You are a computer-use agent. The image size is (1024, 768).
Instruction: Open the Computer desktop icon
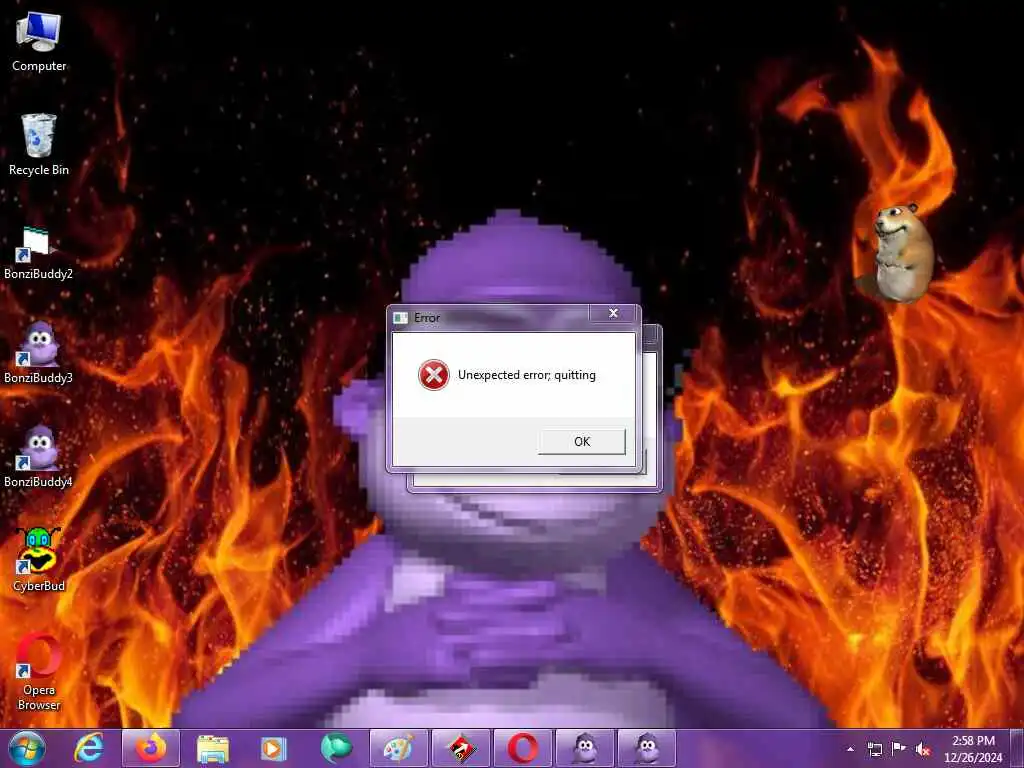tap(39, 41)
